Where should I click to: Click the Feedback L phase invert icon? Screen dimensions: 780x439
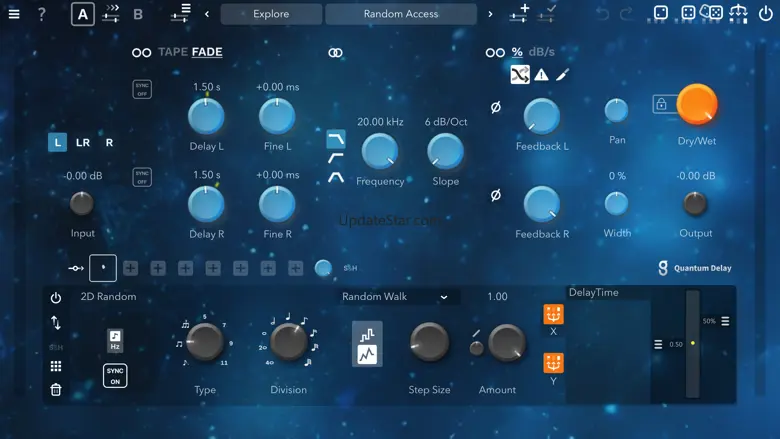click(495, 108)
